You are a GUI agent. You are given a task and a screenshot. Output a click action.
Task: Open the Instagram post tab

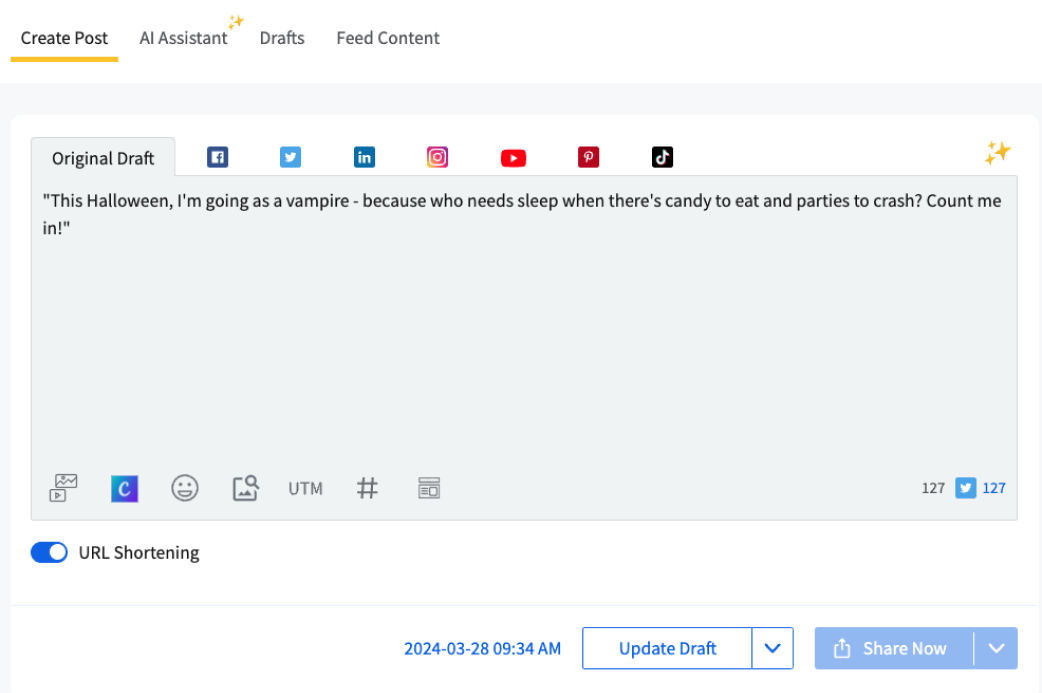click(x=437, y=157)
